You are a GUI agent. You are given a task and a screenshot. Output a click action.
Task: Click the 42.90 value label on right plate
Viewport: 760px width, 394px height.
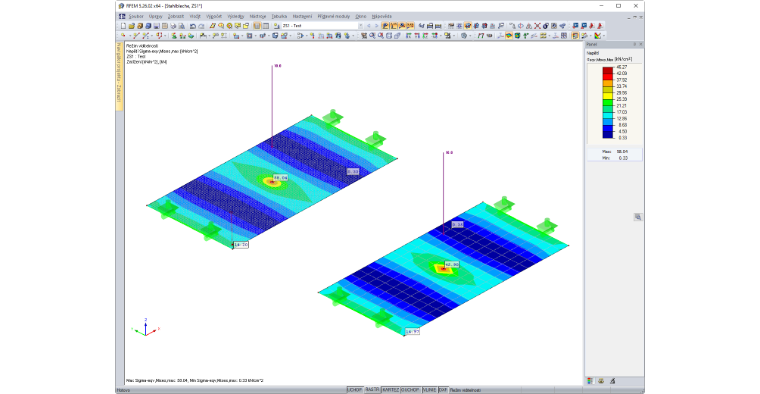452,265
